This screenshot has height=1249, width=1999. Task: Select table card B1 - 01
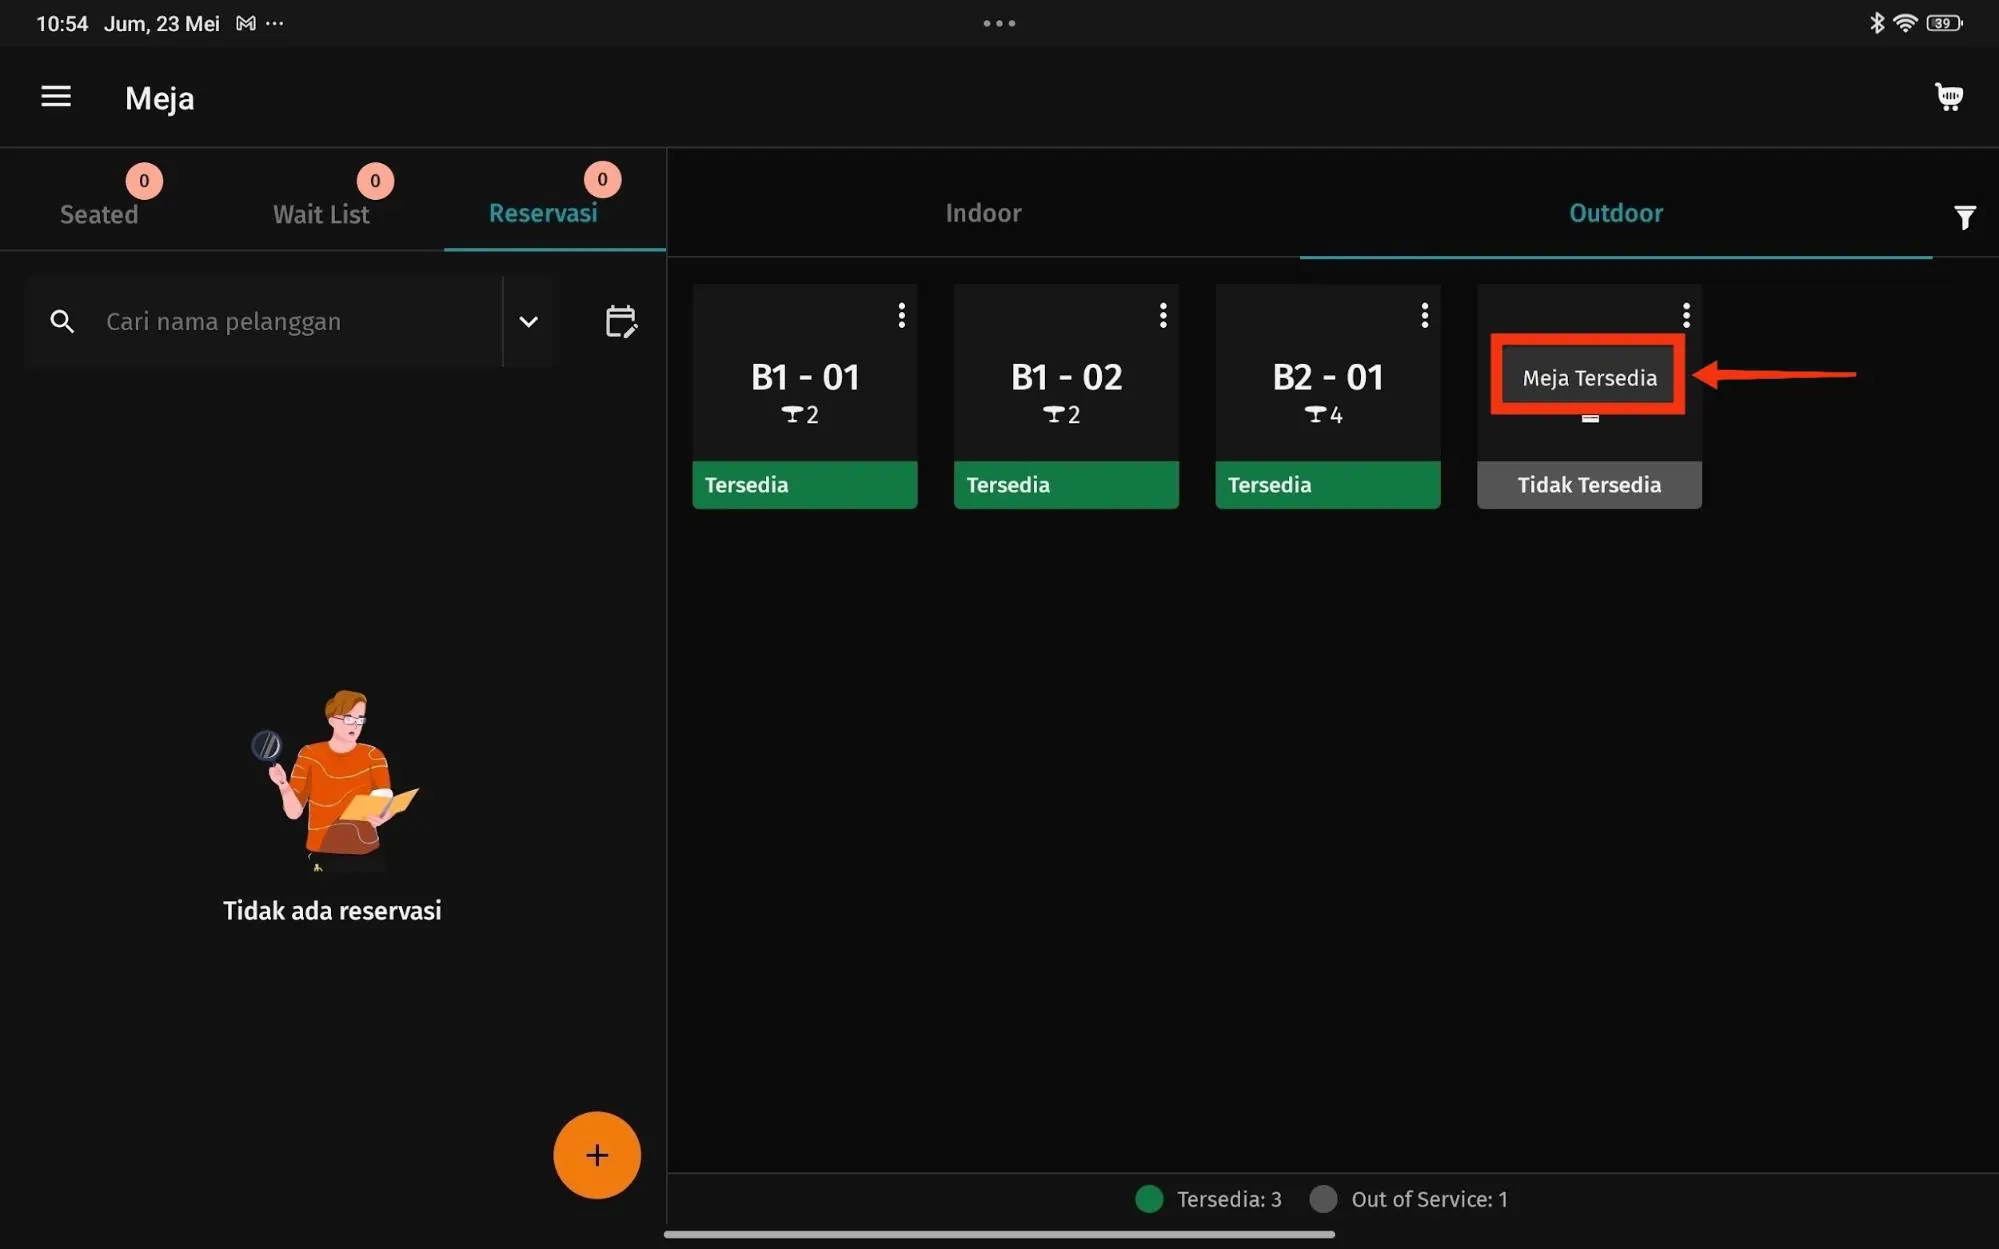click(804, 396)
